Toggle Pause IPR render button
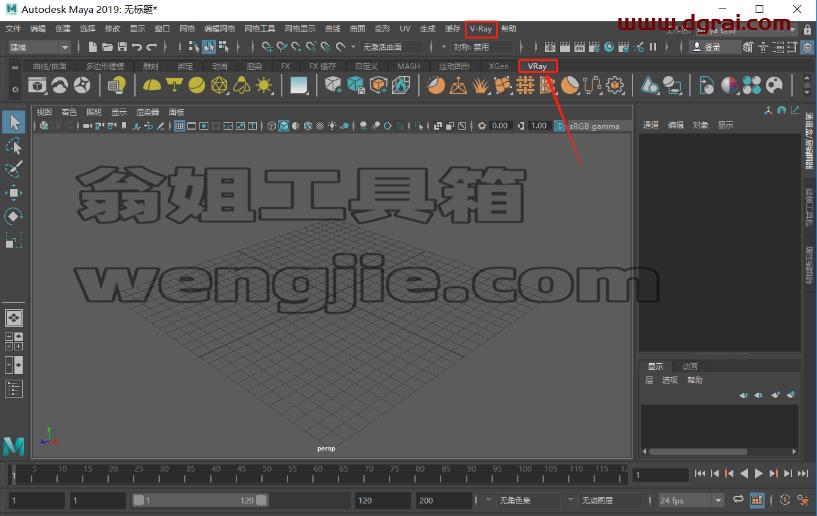 tap(653, 47)
